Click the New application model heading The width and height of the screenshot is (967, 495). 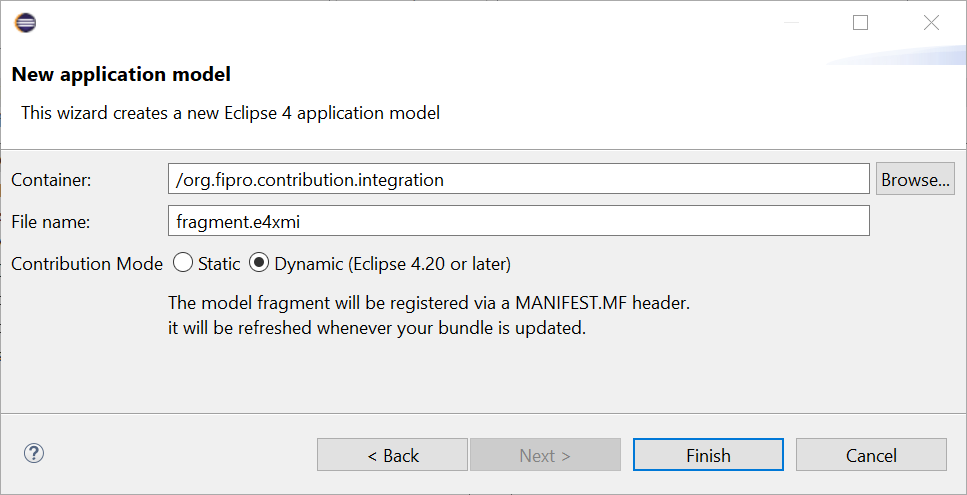pyautogui.click(x=121, y=74)
